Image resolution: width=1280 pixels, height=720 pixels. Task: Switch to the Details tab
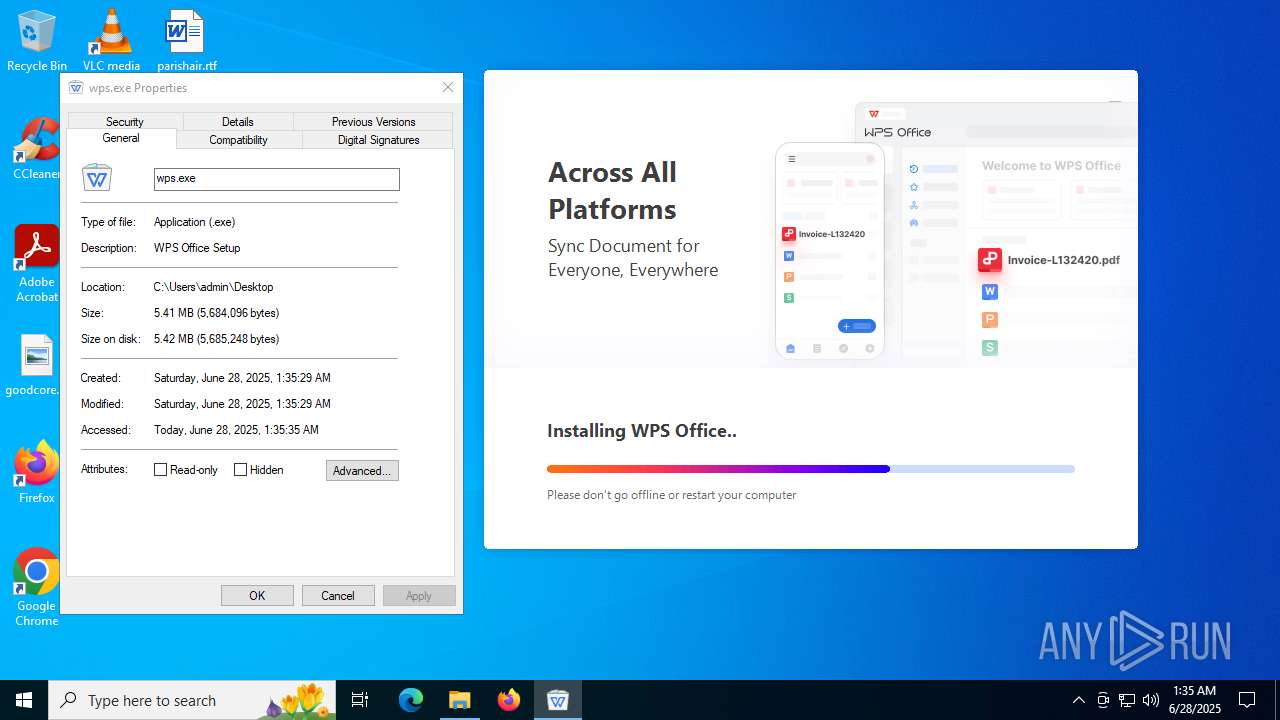tap(238, 121)
